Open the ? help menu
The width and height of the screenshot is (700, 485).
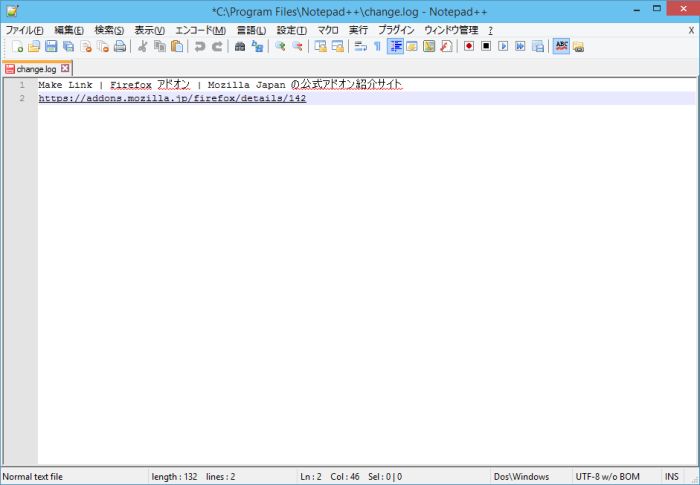490,30
